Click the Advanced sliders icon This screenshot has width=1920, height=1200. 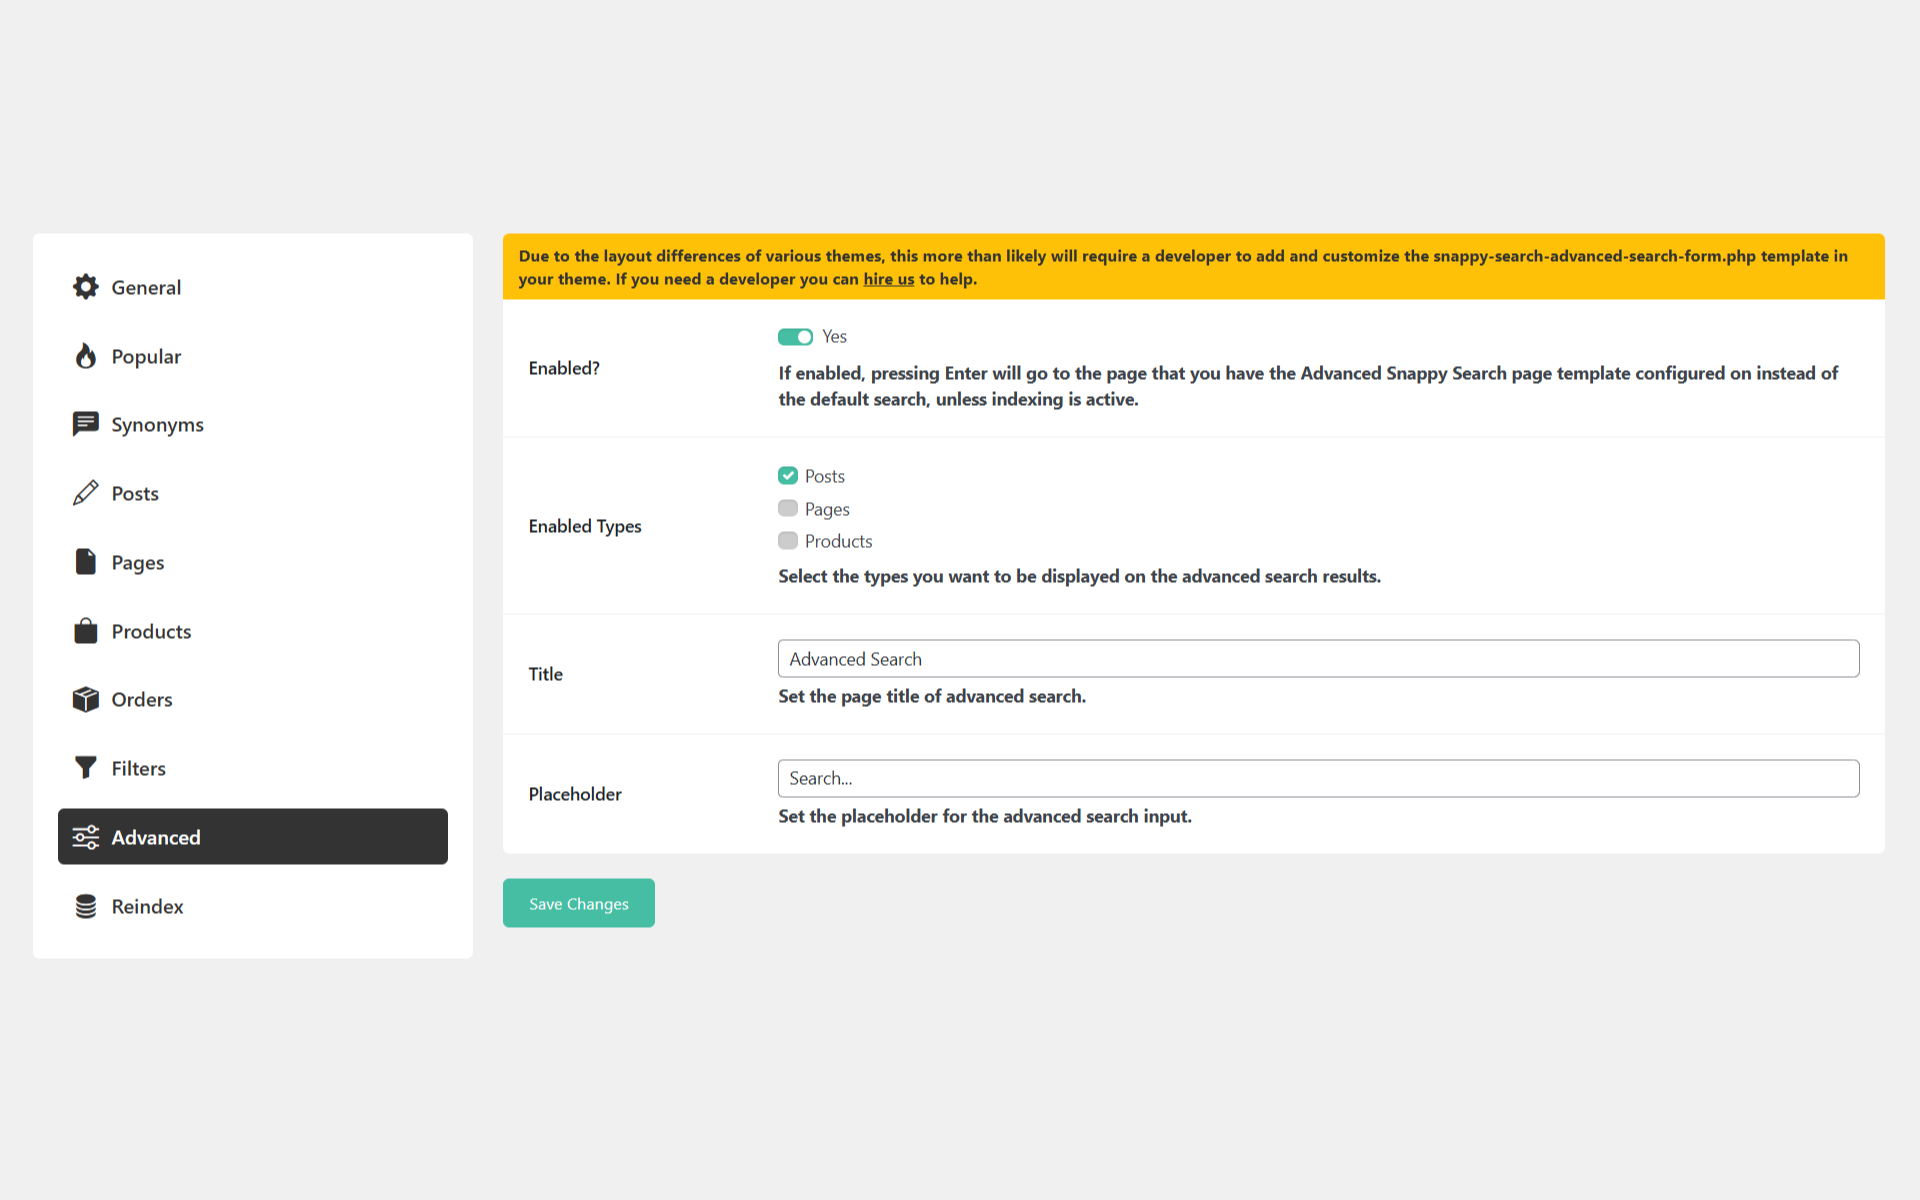pyautogui.click(x=86, y=837)
